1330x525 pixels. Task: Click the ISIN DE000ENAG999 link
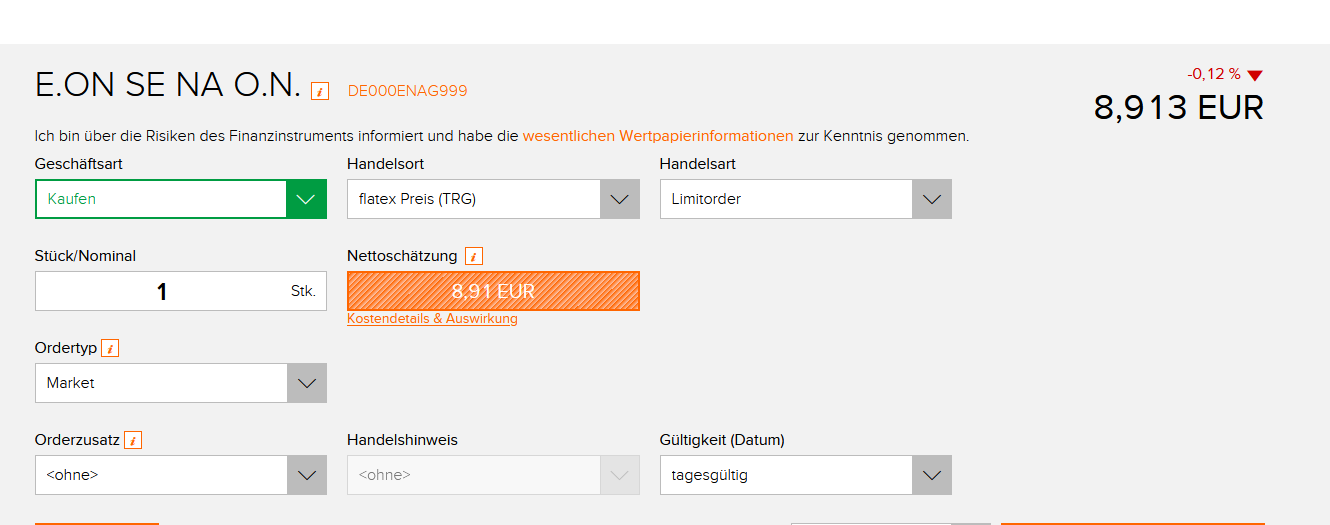click(x=407, y=91)
